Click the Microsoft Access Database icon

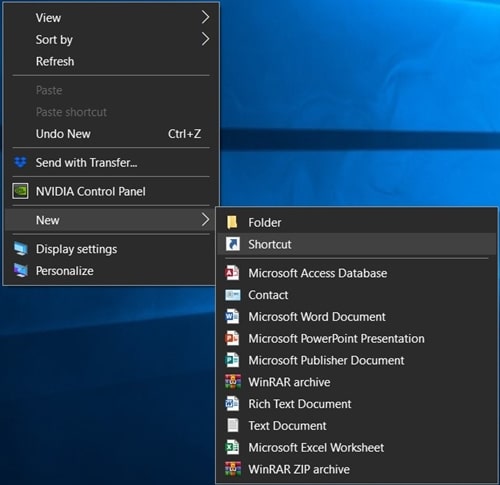coord(232,273)
